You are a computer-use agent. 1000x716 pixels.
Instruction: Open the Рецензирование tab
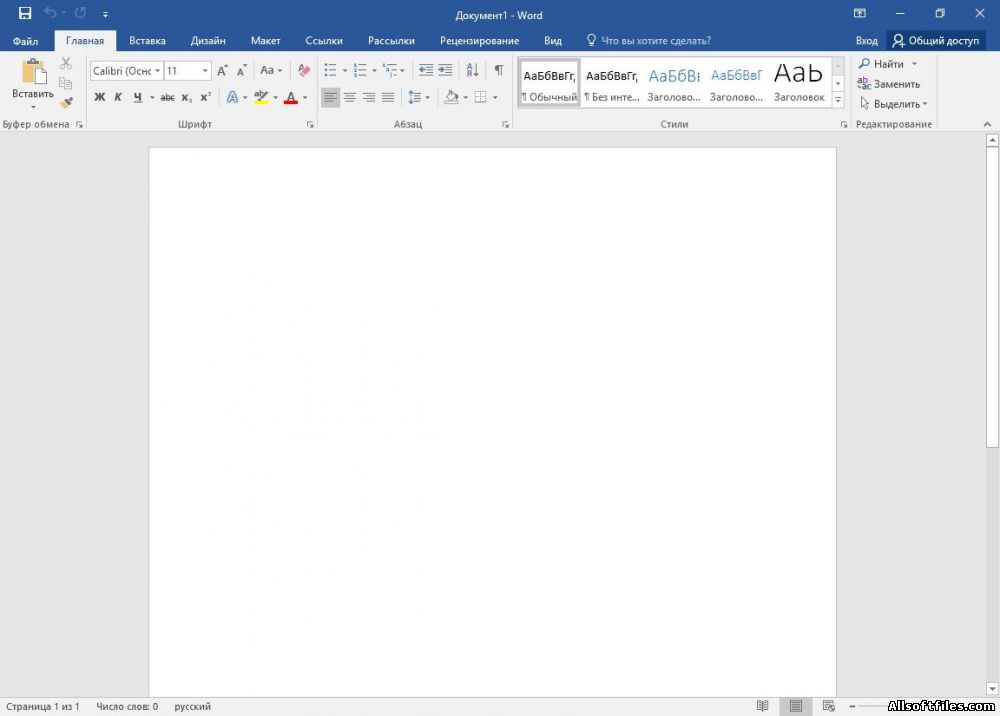click(479, 40)
